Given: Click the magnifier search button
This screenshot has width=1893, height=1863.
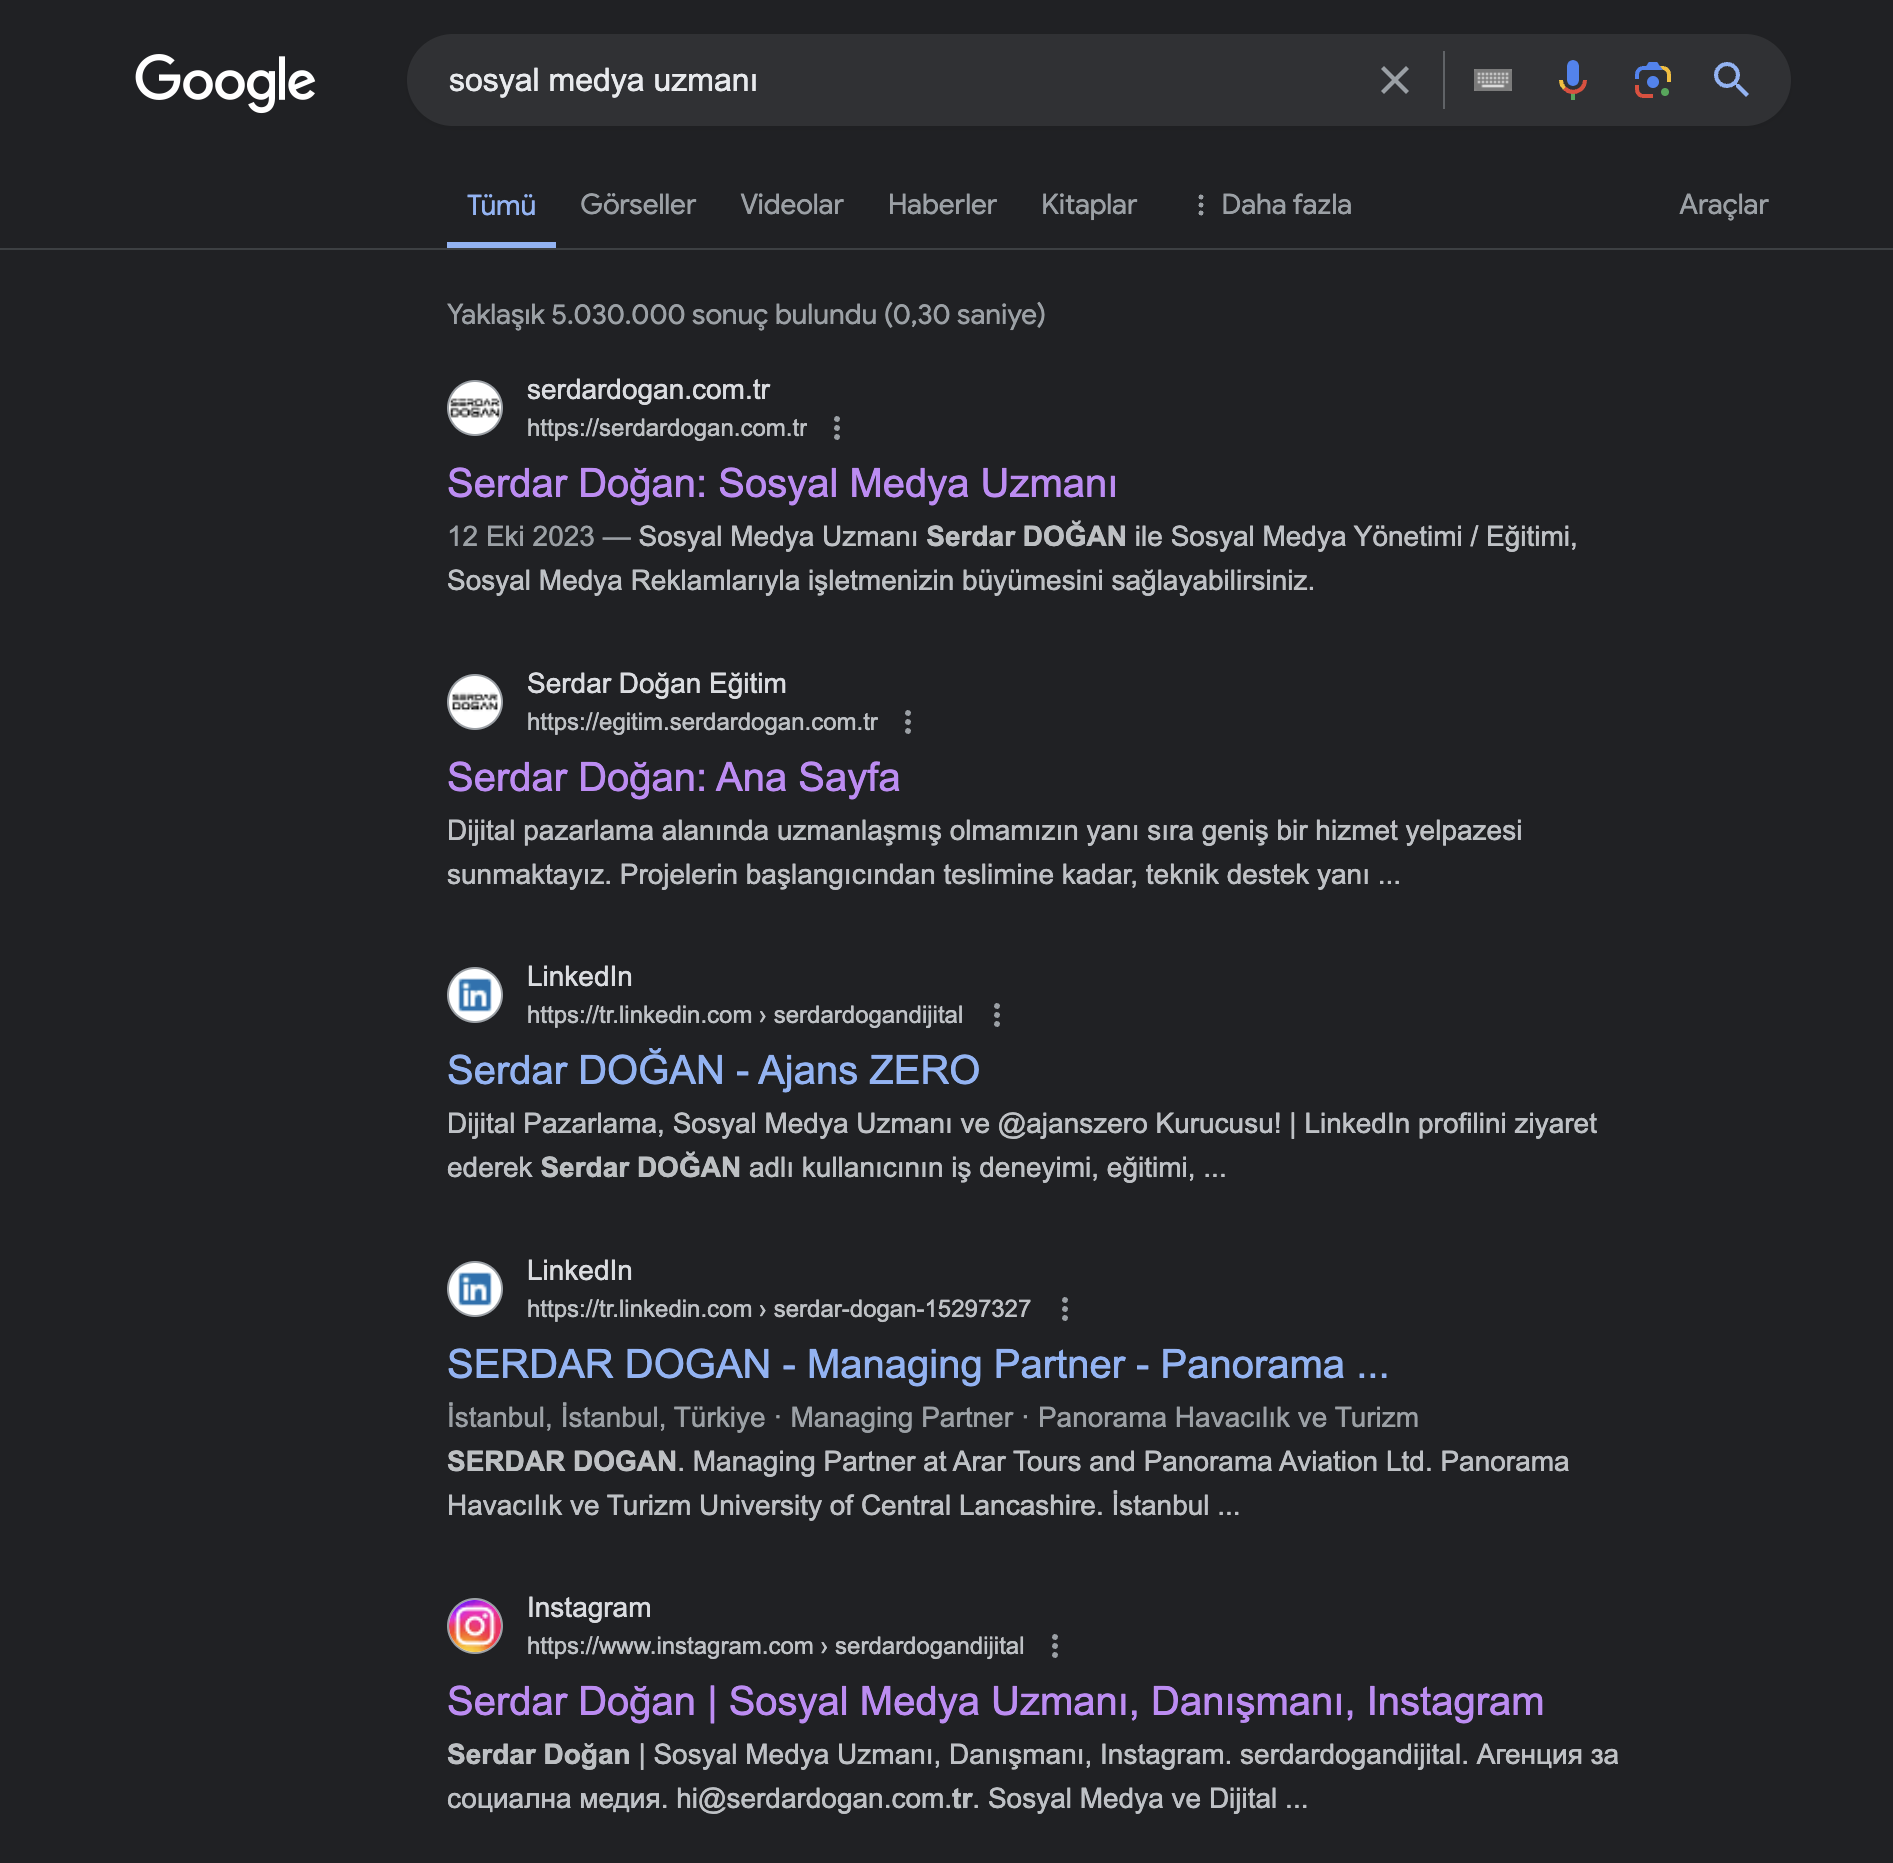Looking at the screenshot, I should tap(1731, 80).
